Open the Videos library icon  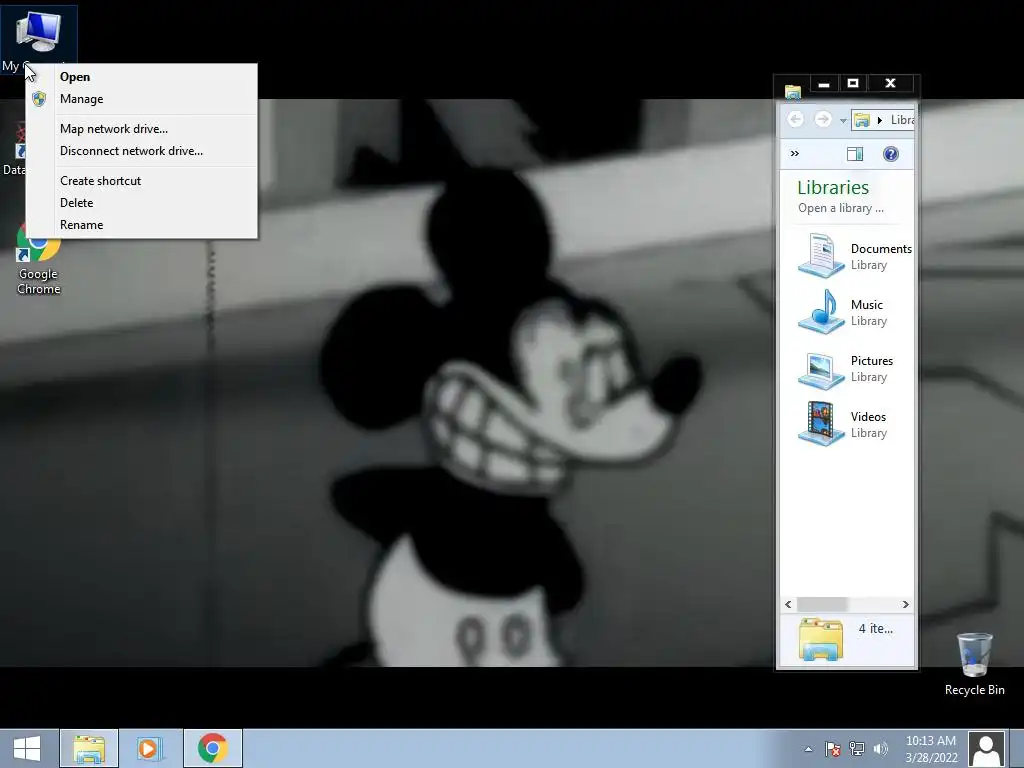[821, 424]
